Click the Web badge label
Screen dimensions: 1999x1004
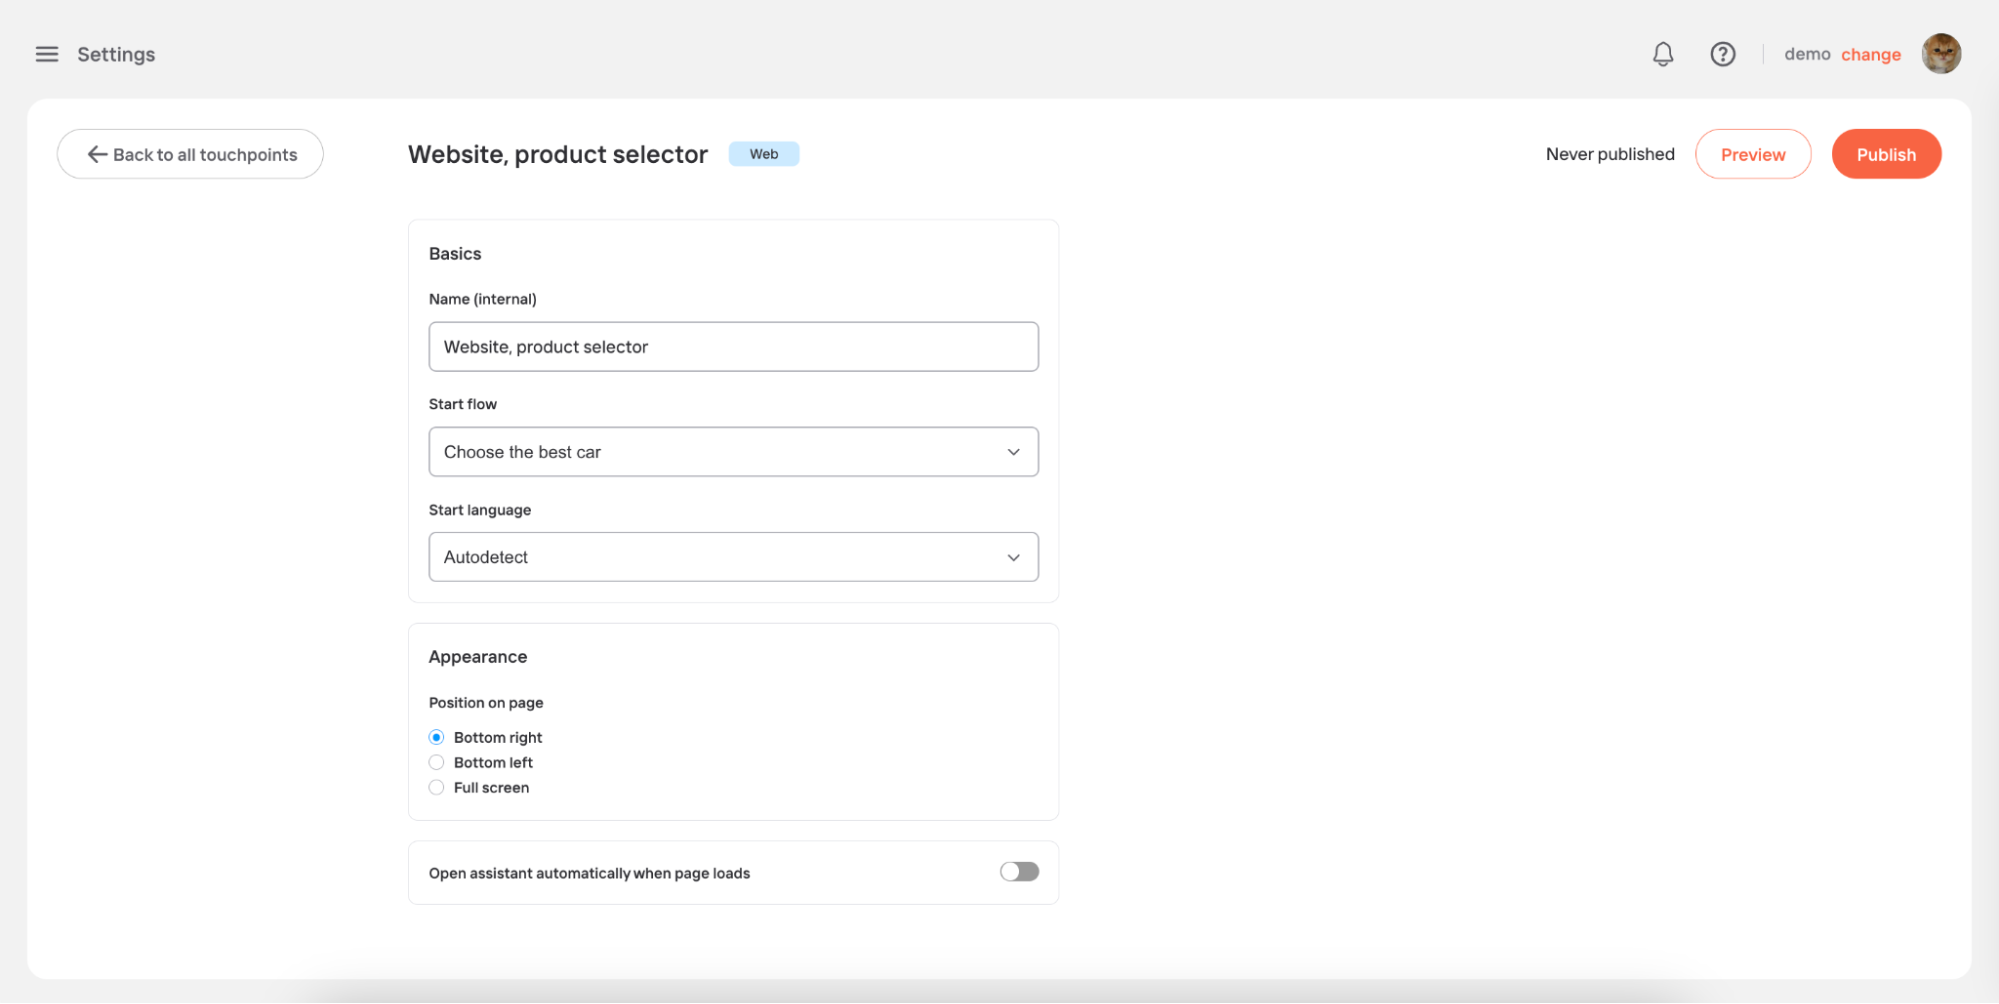click(764, 154)
